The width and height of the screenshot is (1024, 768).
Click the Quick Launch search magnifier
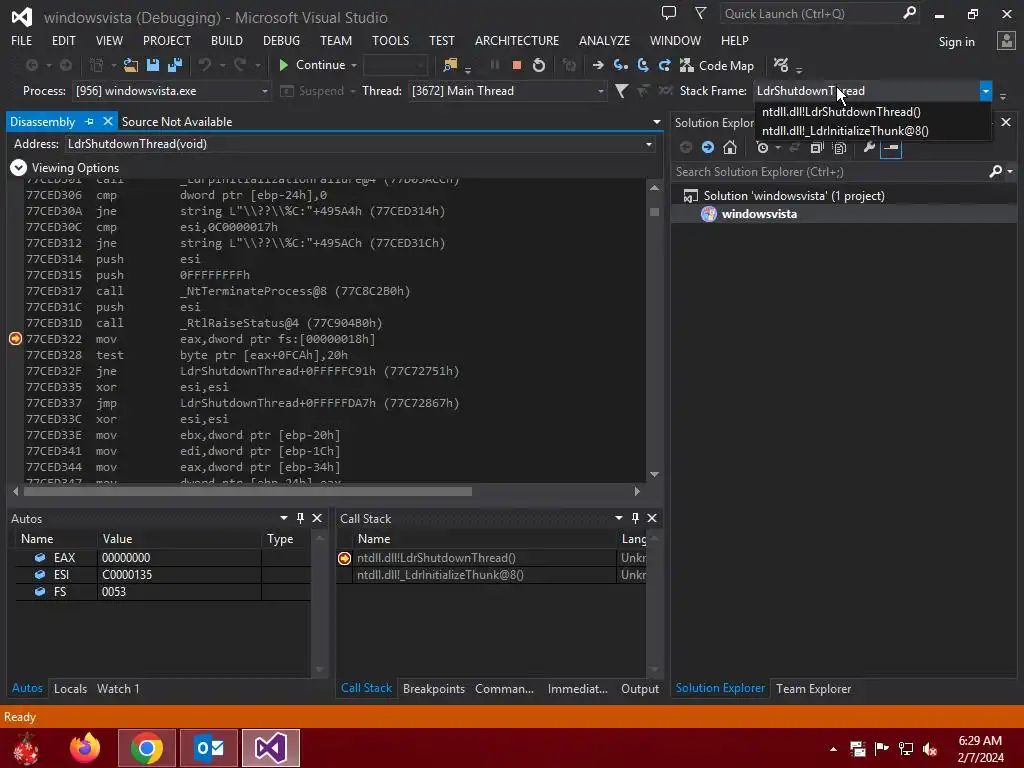coord(909,13)
